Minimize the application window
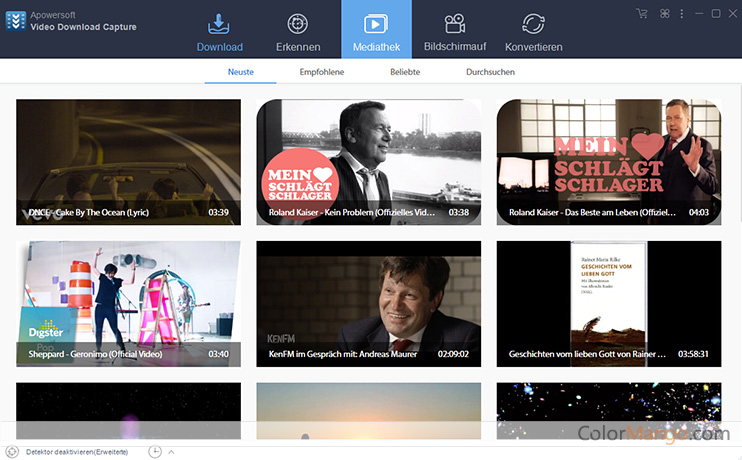Screen dimensions: 742x460 point(699,14)
